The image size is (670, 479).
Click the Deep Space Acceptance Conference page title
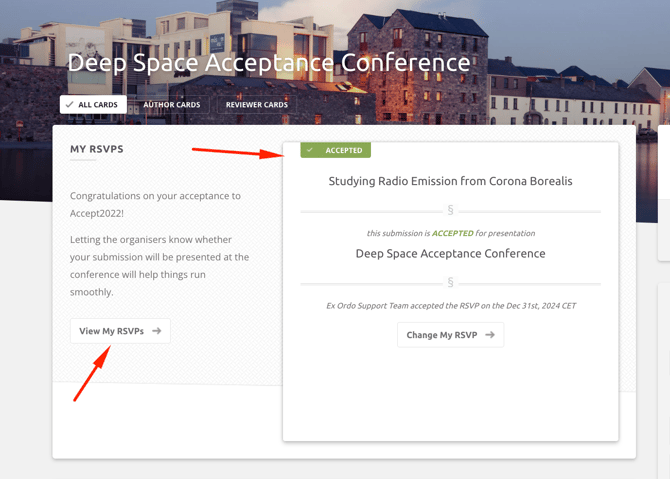[x=268, y=63]
